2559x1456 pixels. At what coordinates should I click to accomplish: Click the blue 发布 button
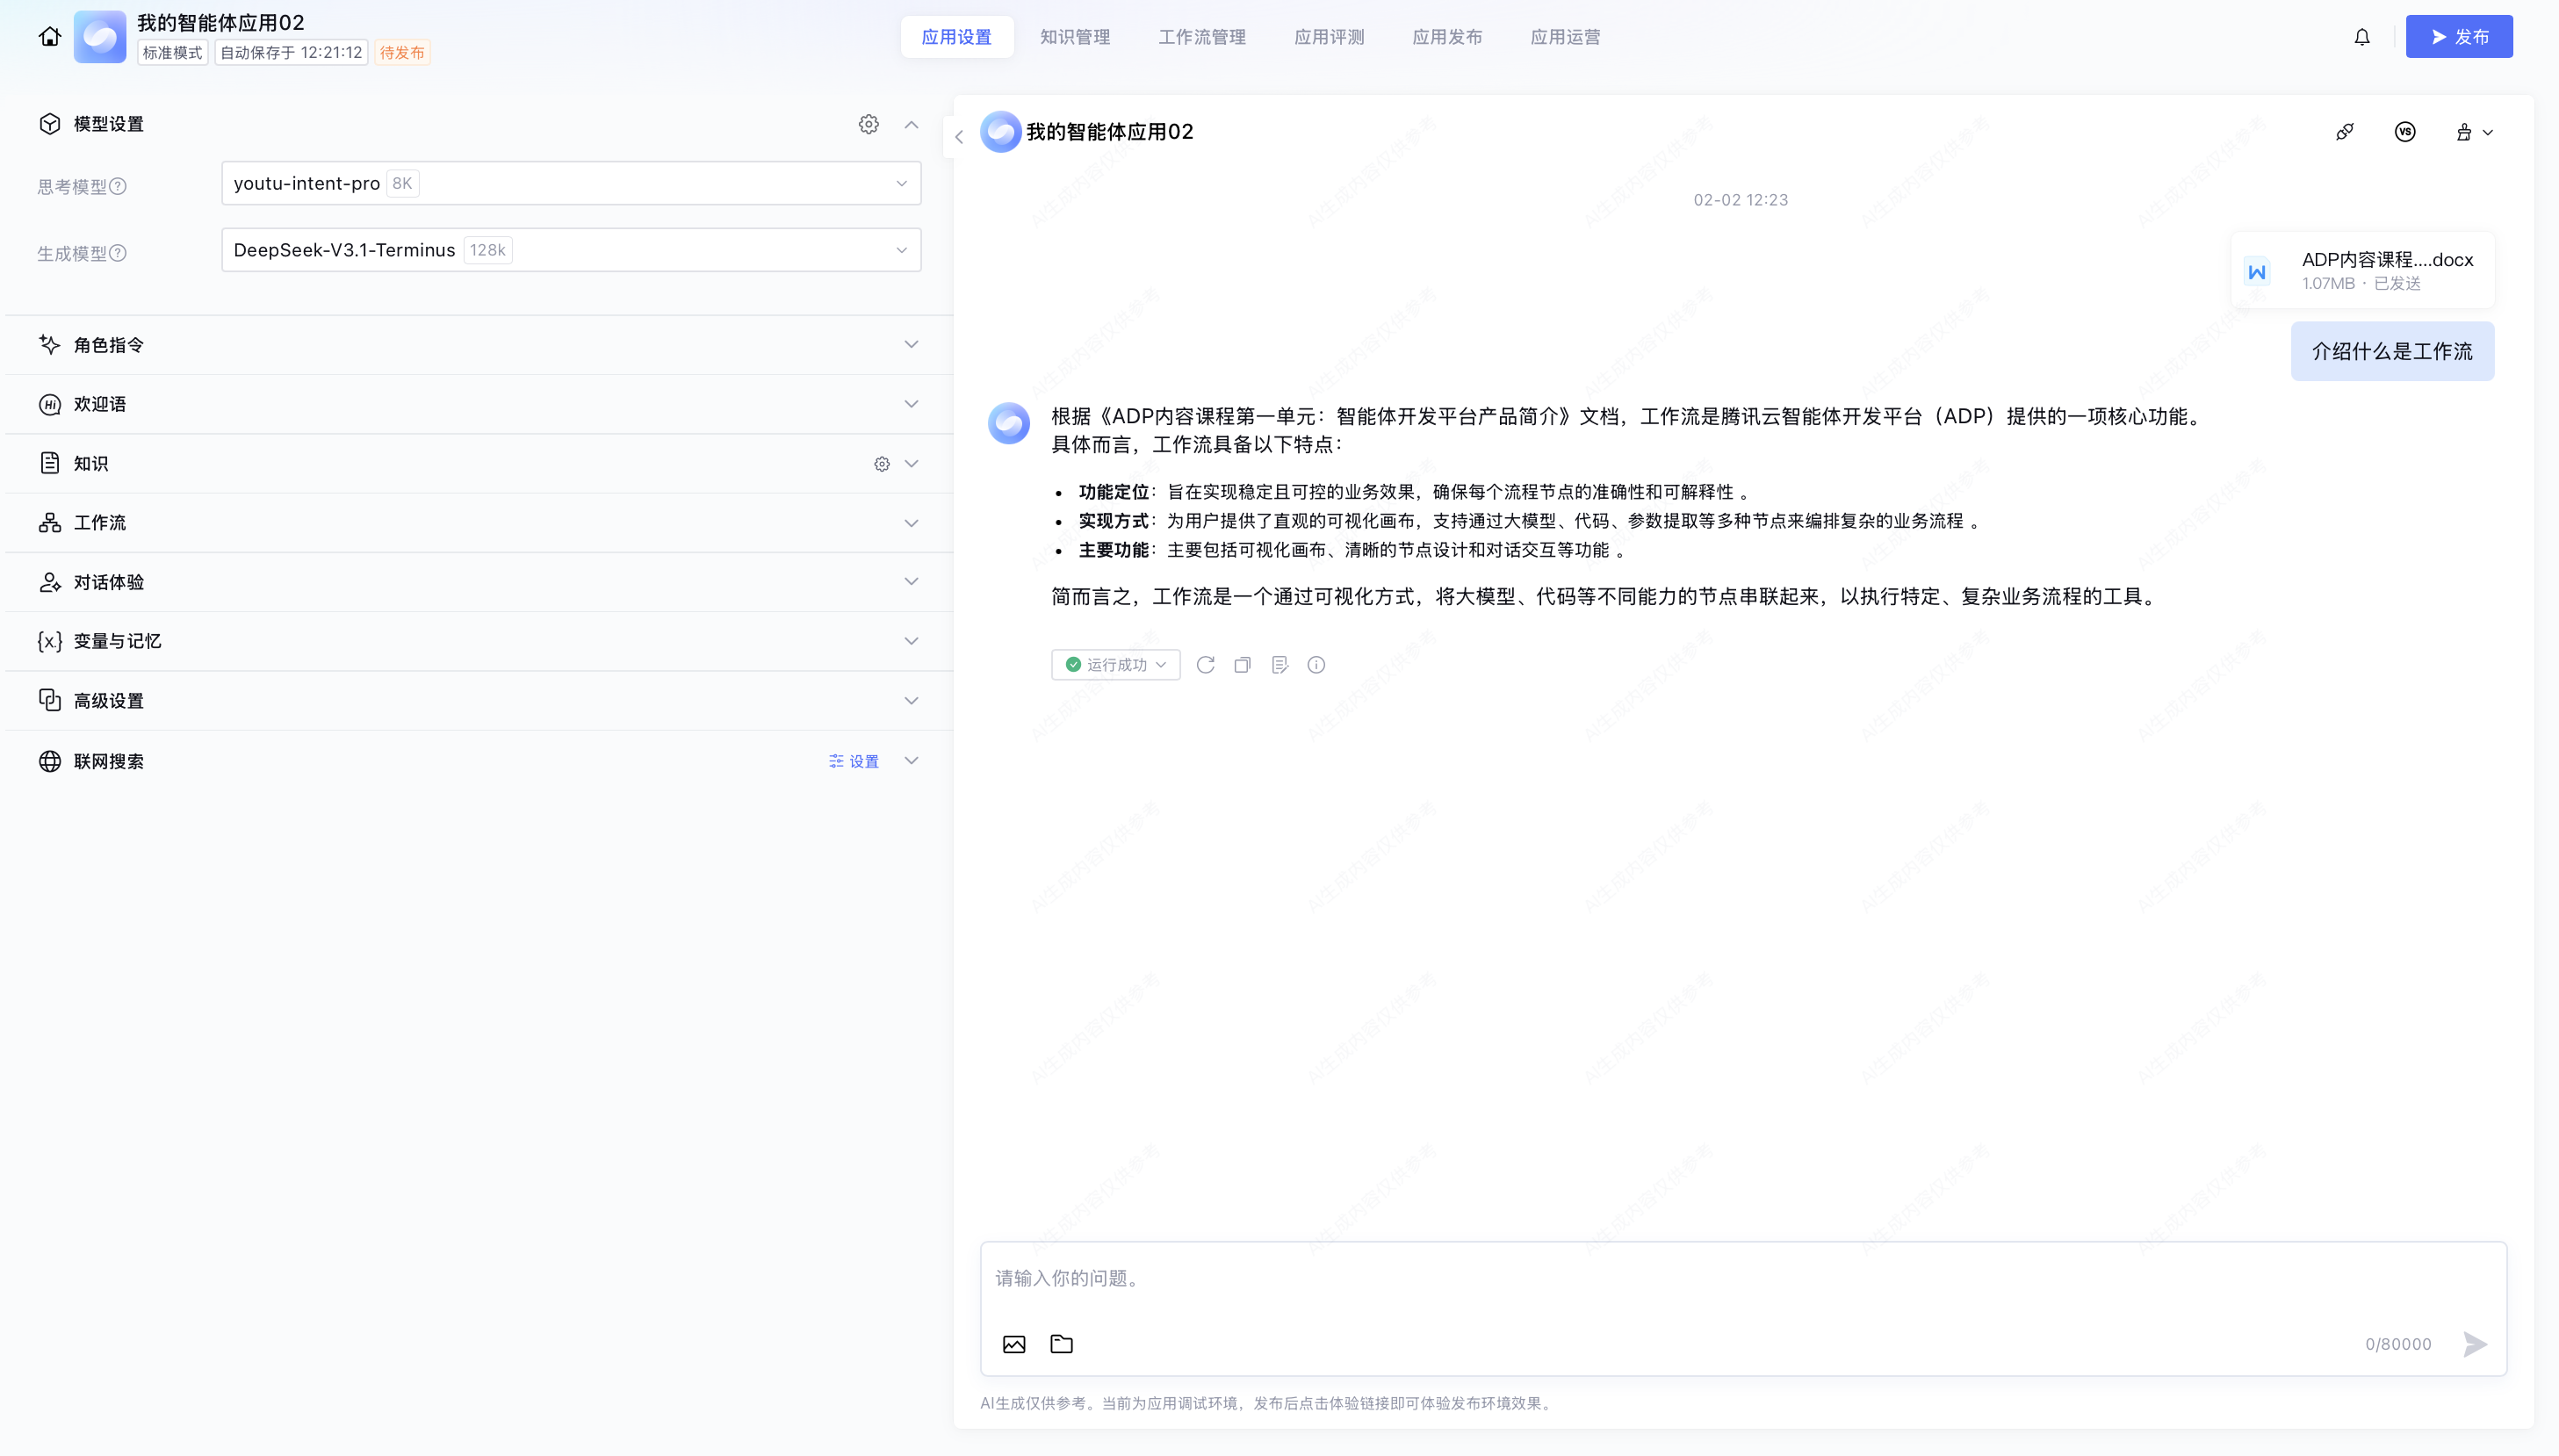[2458, 37]
